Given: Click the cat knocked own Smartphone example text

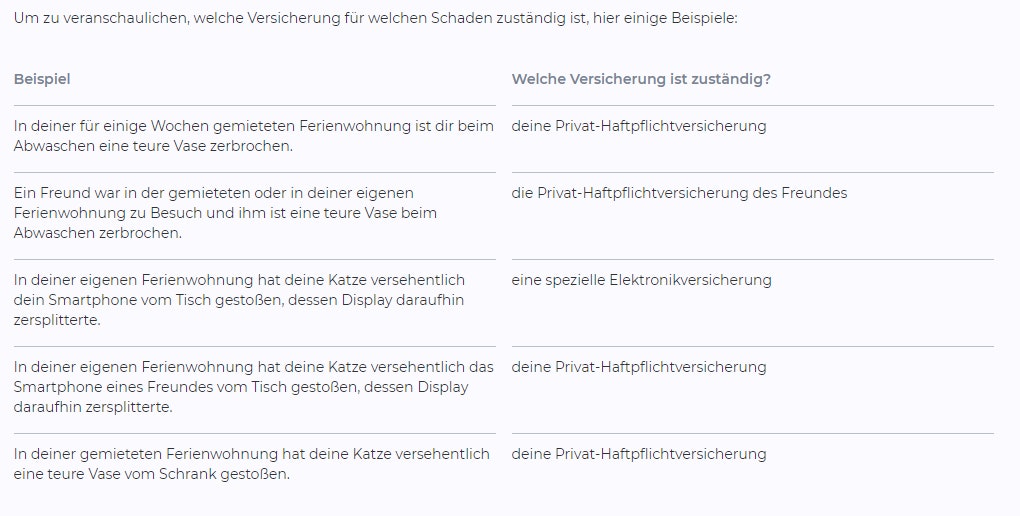Looking at the screenshot, I should pos(239,300).
